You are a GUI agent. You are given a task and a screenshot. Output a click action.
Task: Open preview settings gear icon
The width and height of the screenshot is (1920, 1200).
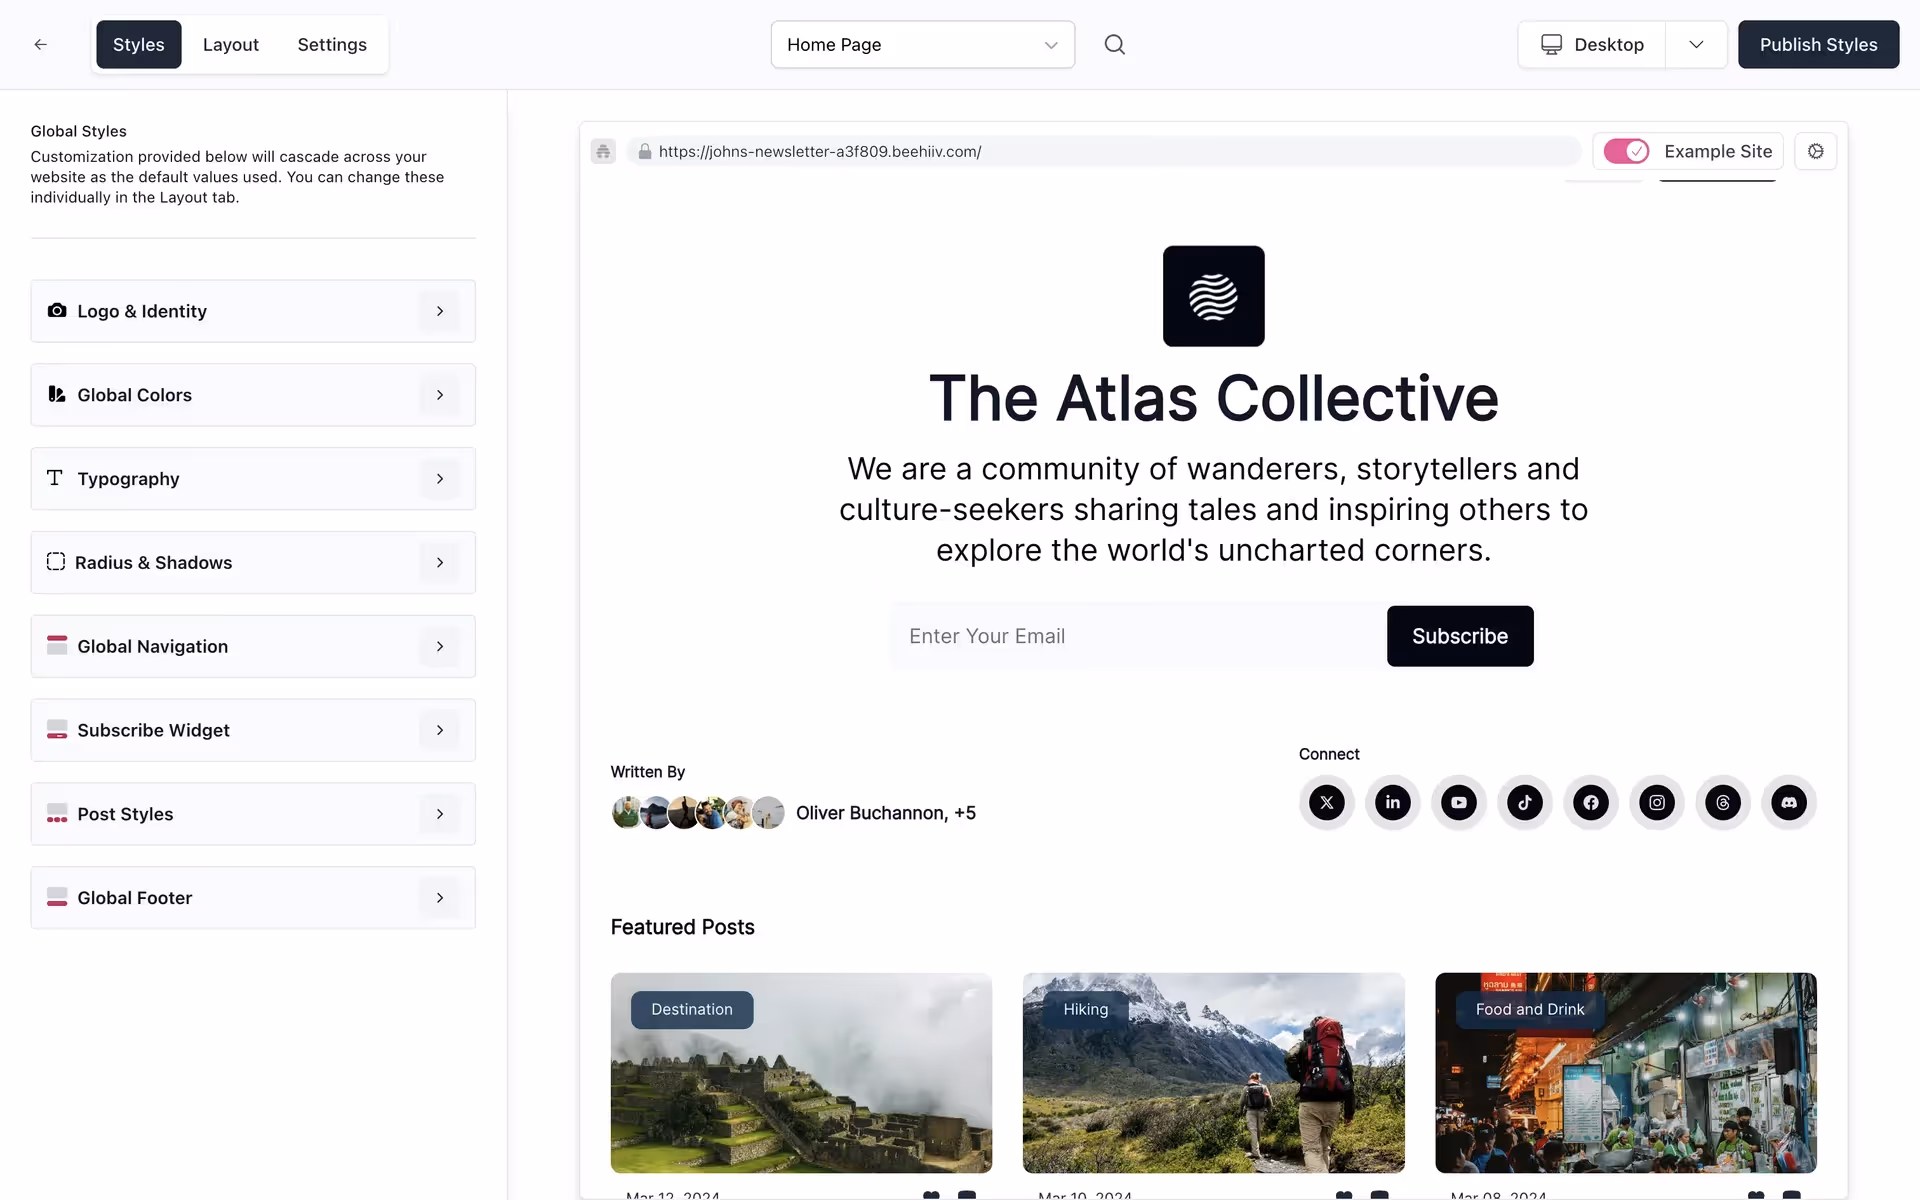tap(1815, 151)
